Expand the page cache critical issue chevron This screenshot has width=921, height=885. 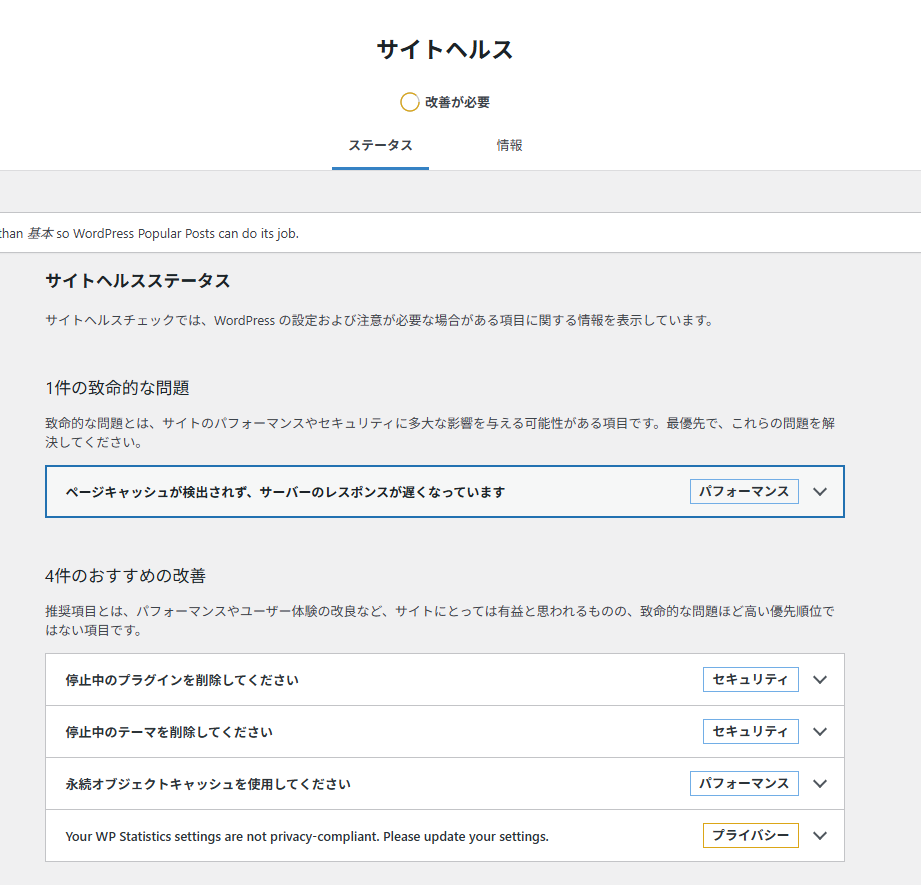click(820, 492)
